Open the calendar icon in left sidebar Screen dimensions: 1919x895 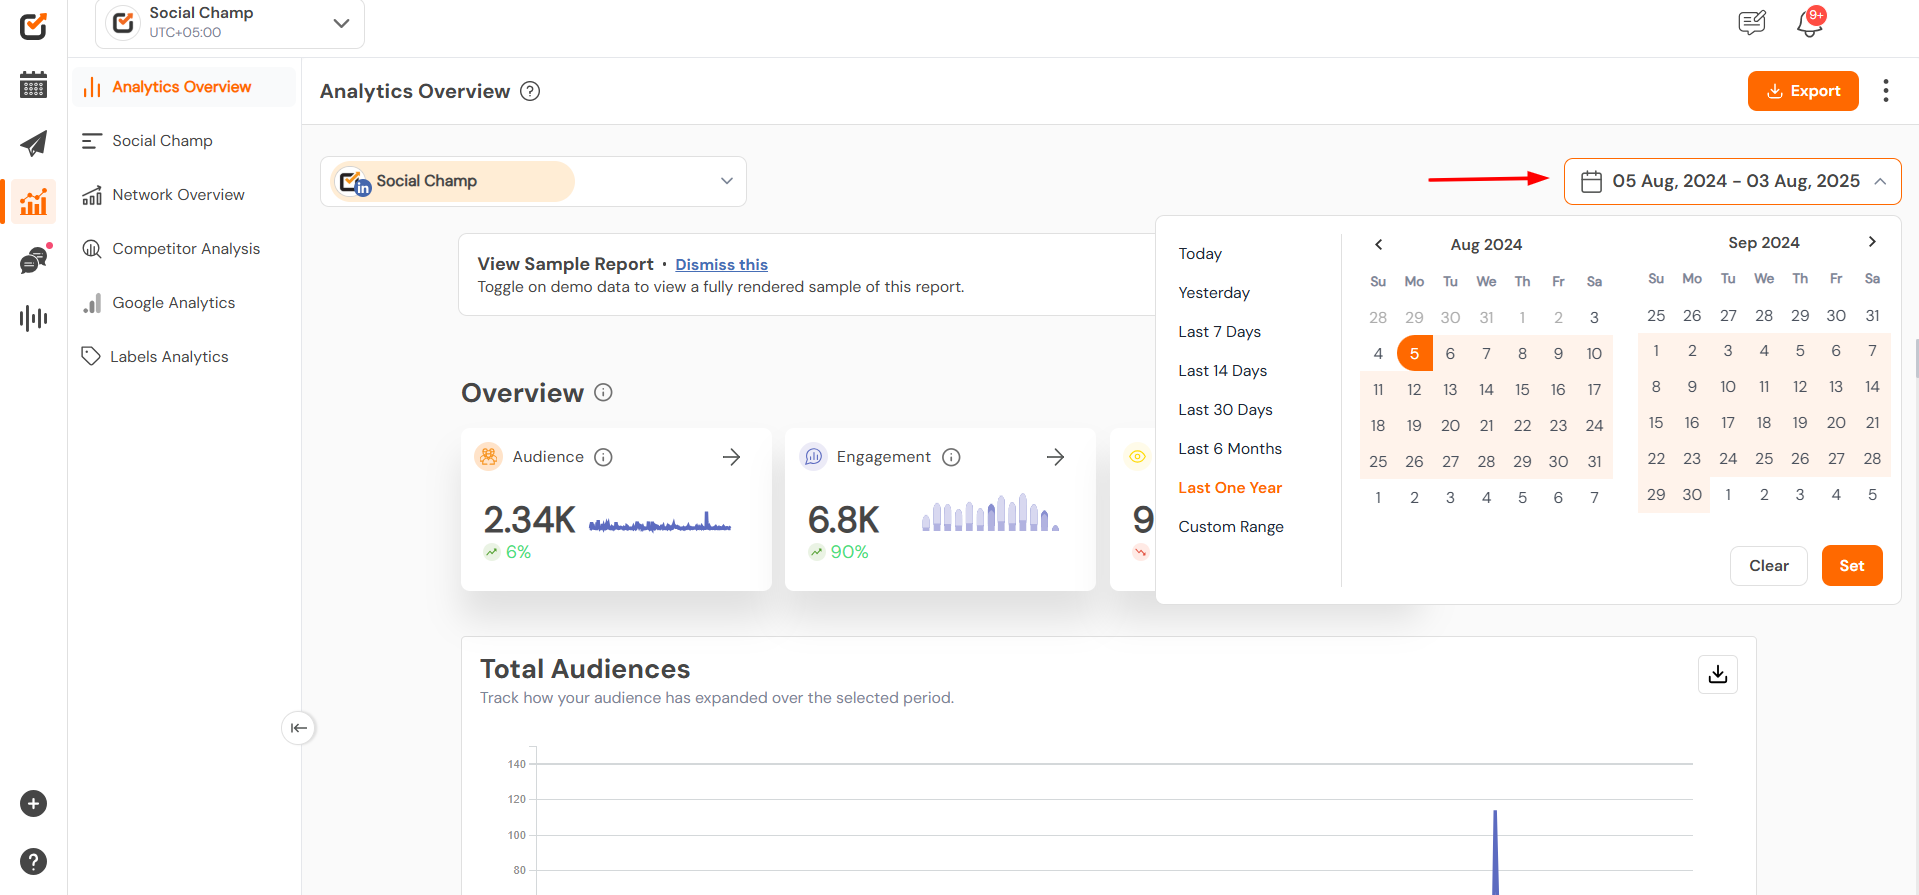pyautogui.click(x=33, y=85)
